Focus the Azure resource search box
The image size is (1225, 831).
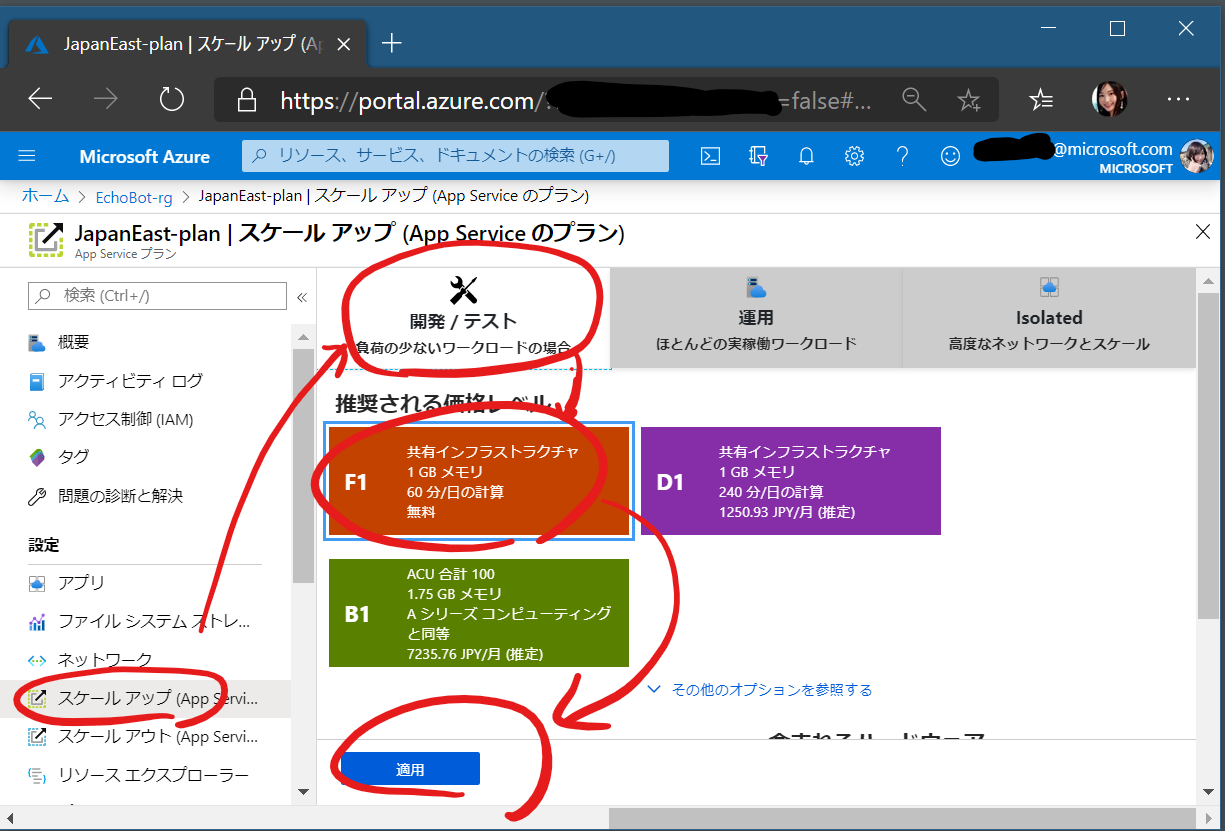[x=455, y=156]
